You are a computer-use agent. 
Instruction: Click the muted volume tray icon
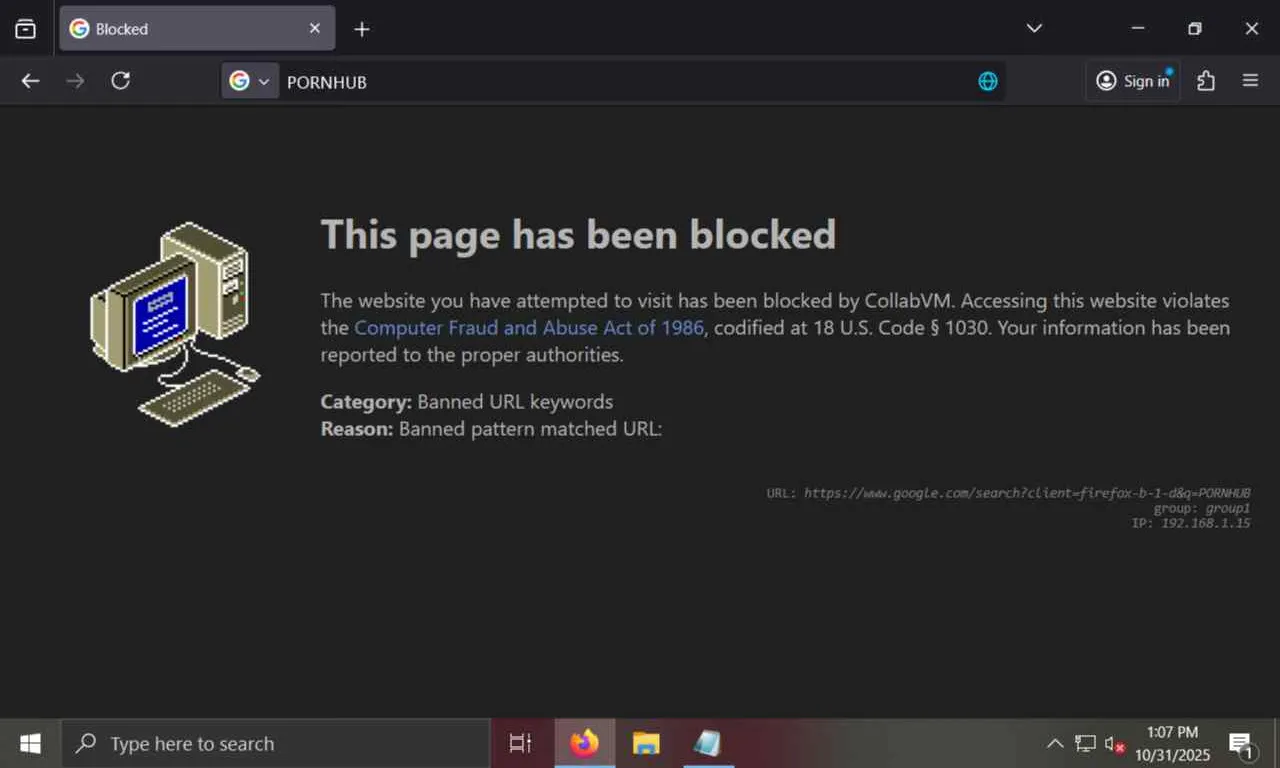[1114, 744]
